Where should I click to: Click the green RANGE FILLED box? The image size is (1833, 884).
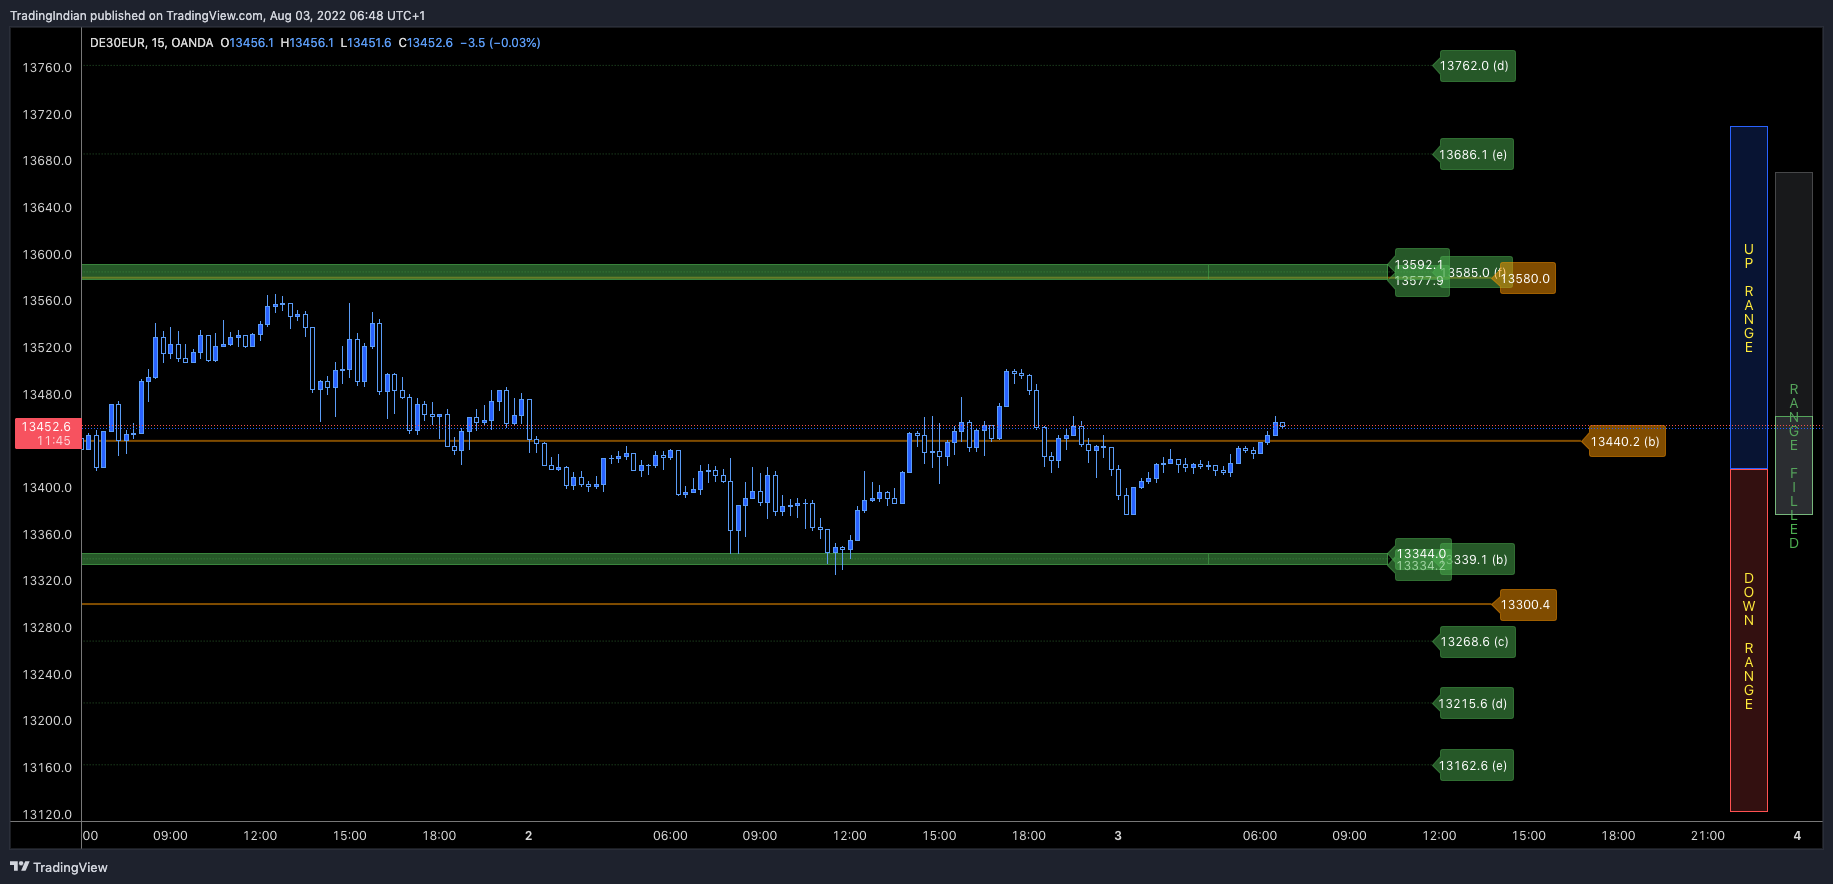1794,466
